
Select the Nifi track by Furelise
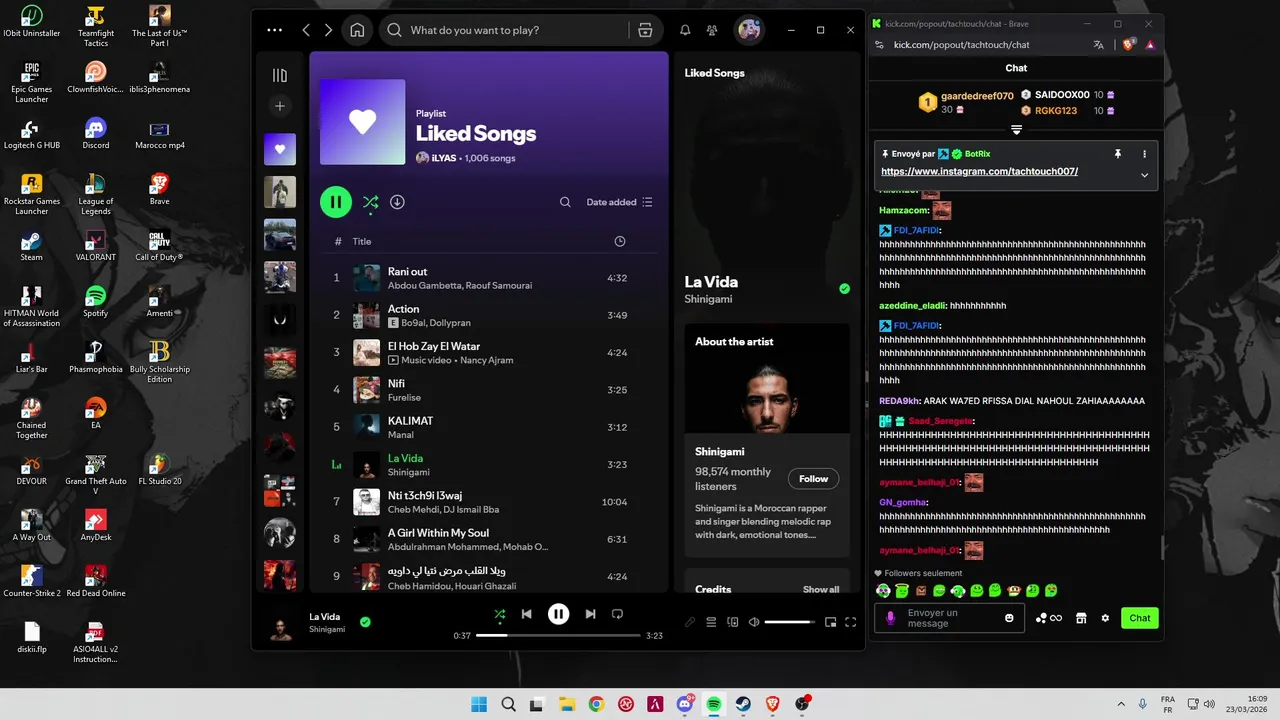click(x=488, y=390)
